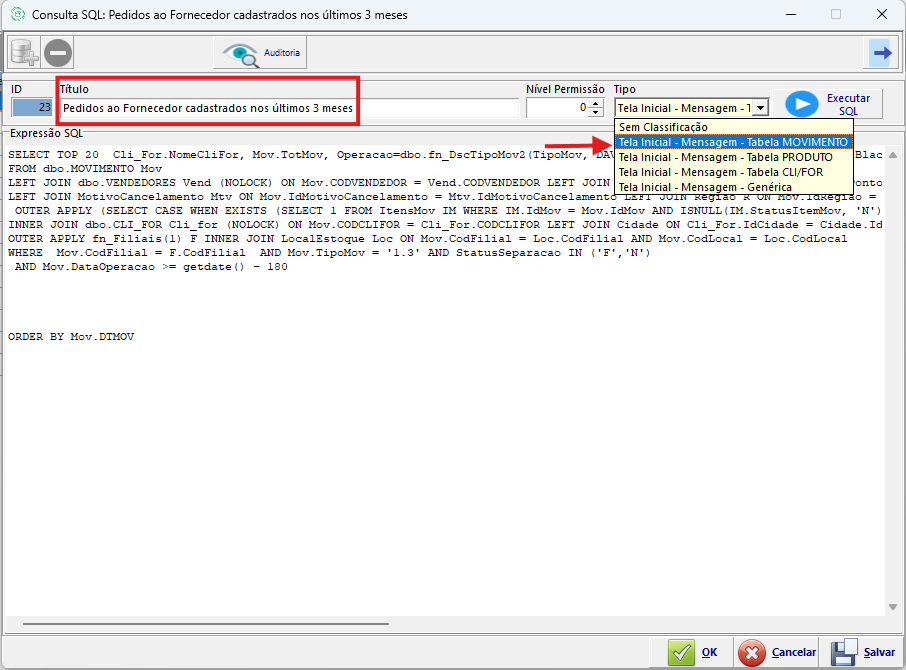Click the add new SQL query icon

[x=24, y=52]
